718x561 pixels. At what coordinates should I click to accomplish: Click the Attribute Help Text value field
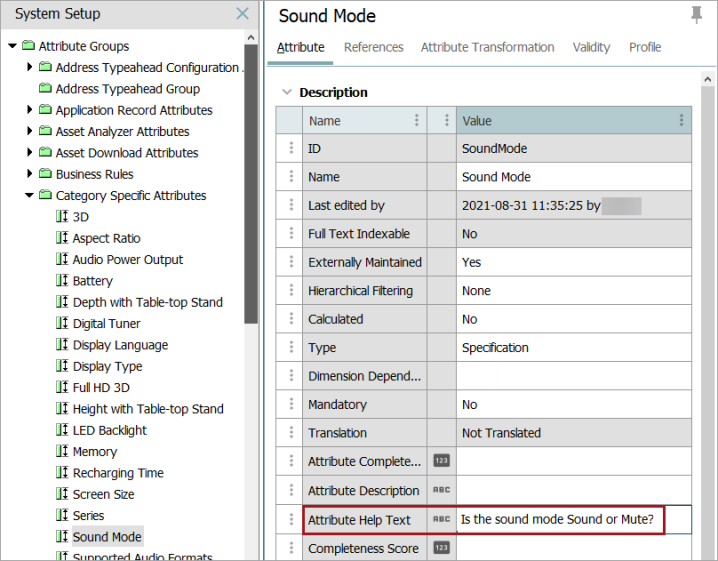click(574, 519)
